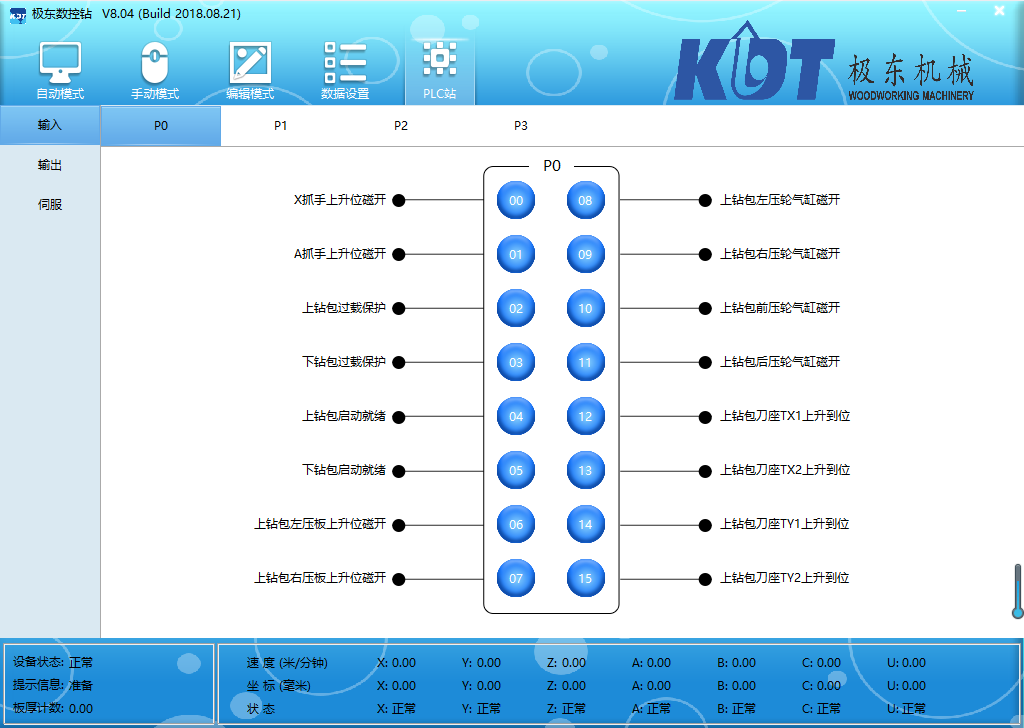Select the 输入 input section
Screen dimensions: 1024x728
point(50,126)
